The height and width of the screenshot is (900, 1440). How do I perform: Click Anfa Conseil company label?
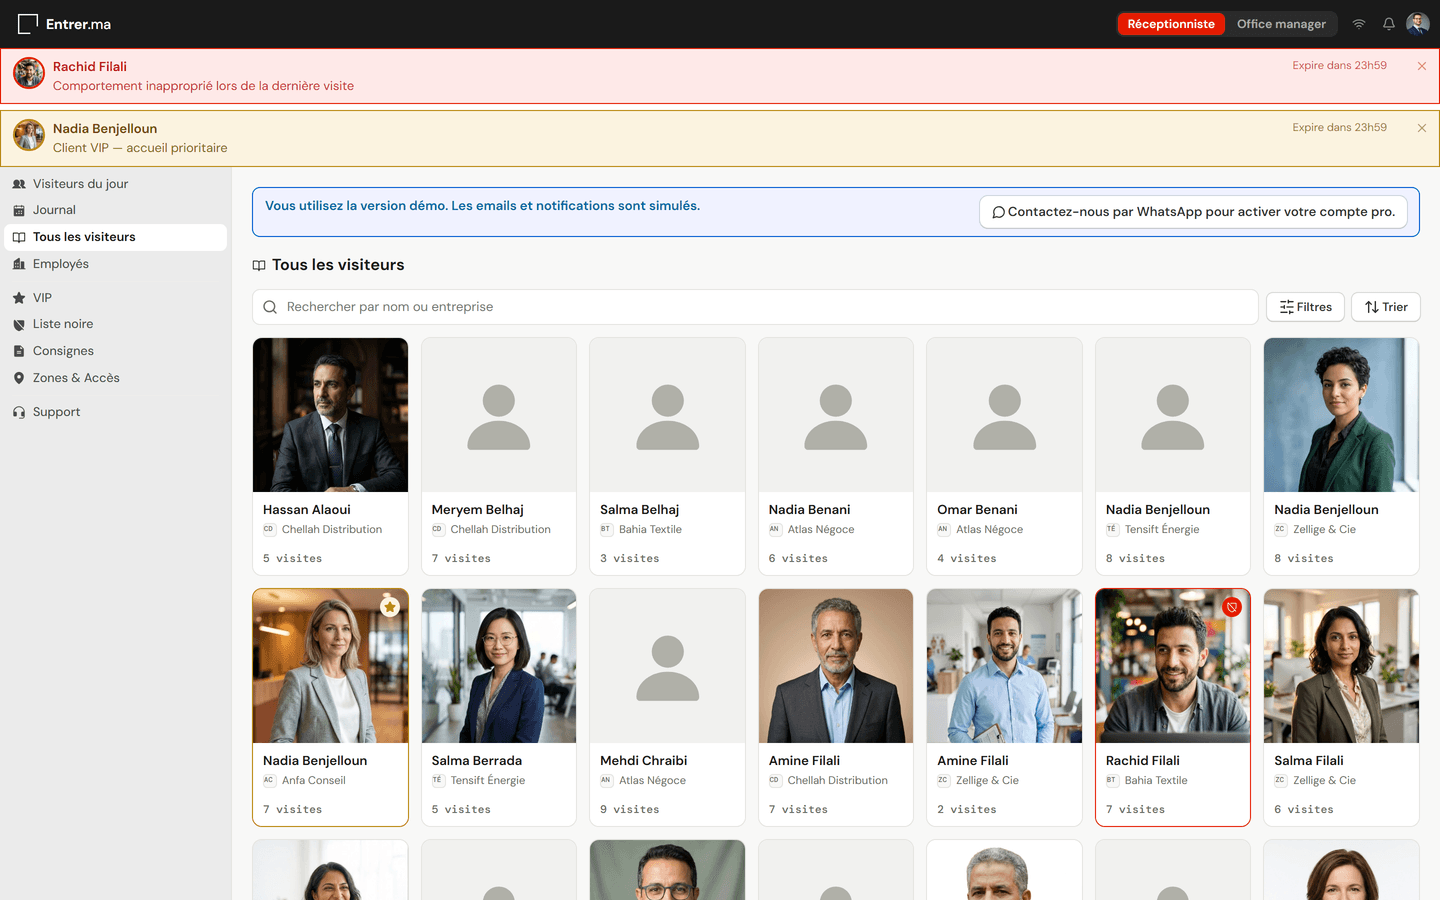pyautogui.click(x=314, y=781)
